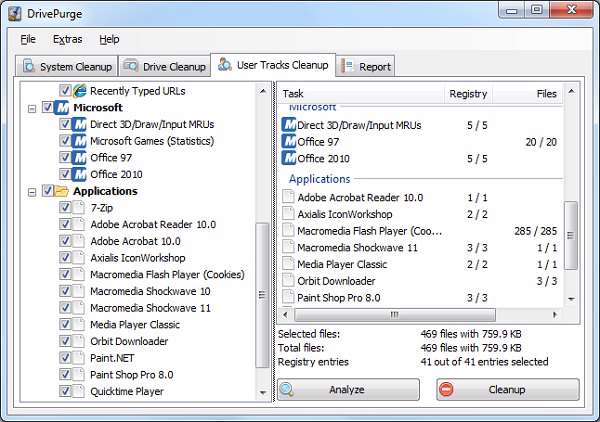Select Macromedia Shockwave 11 in the left tree
This screenshot has width=600, height=422.
(150, 308)
